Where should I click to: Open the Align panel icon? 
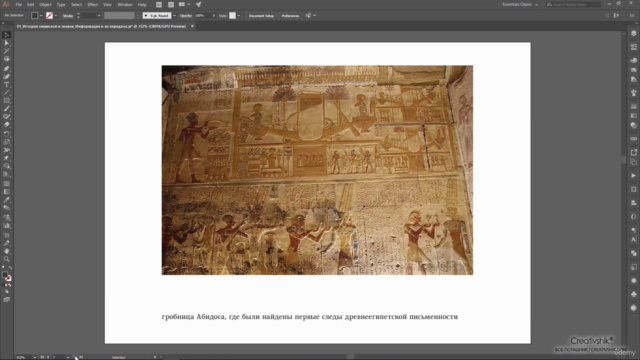click(633, 203)
